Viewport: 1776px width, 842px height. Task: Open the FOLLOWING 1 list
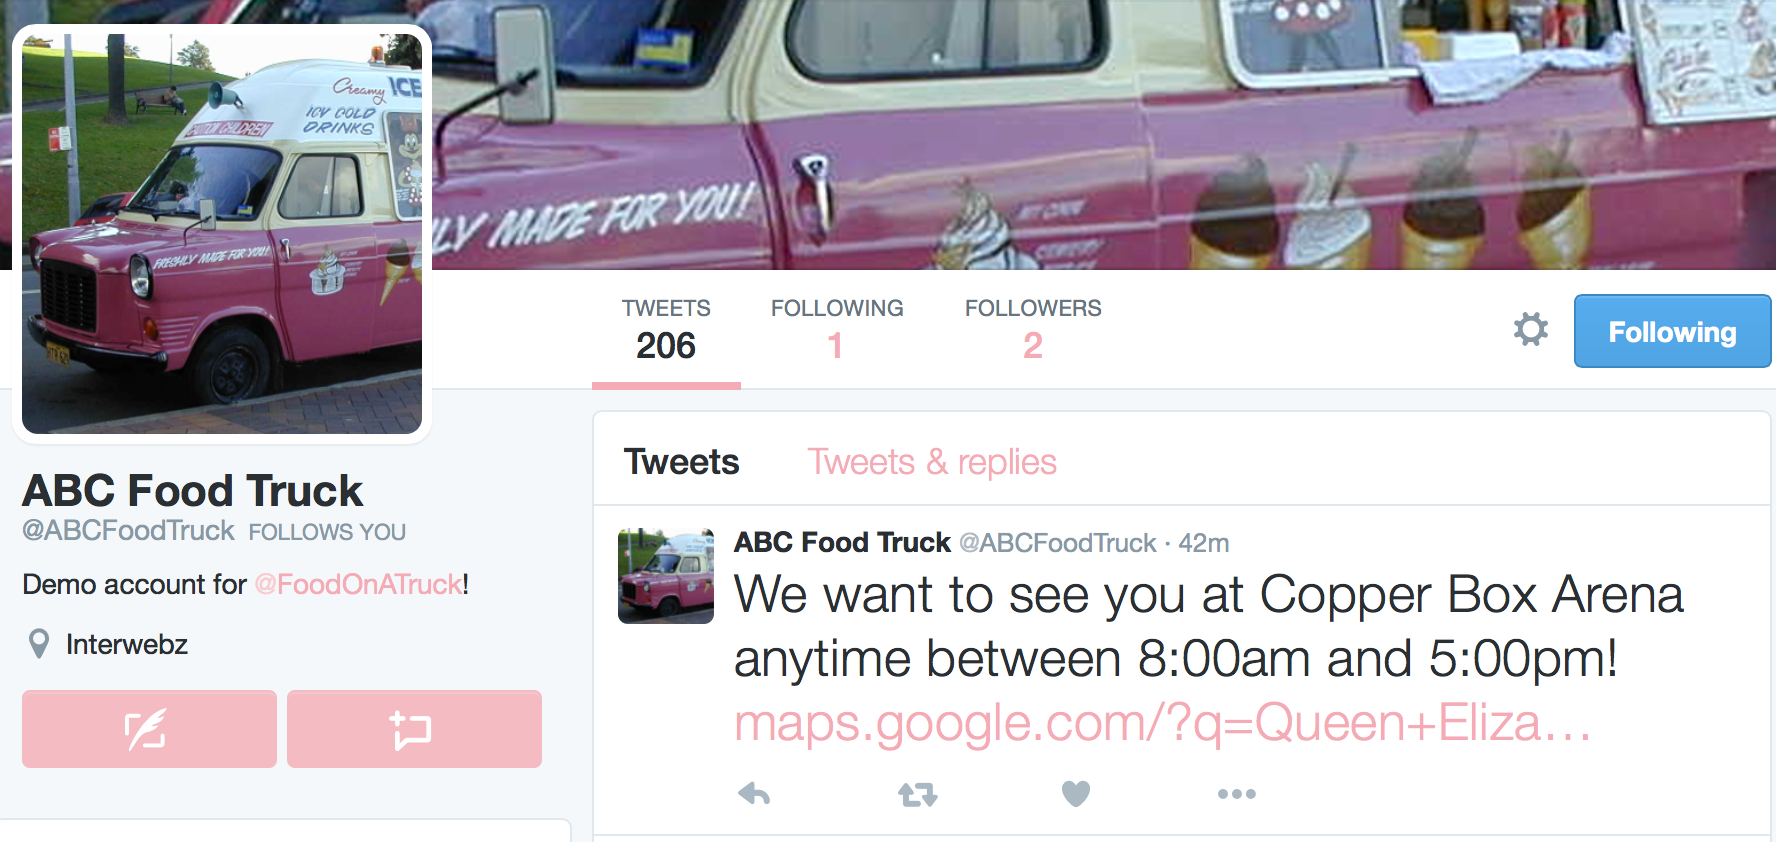(x=837, y=330)
